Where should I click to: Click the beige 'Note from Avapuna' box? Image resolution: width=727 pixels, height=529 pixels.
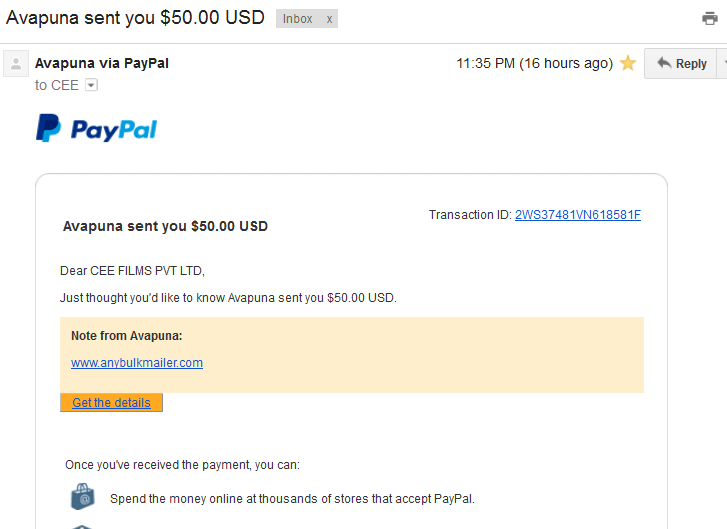point(352,355)
